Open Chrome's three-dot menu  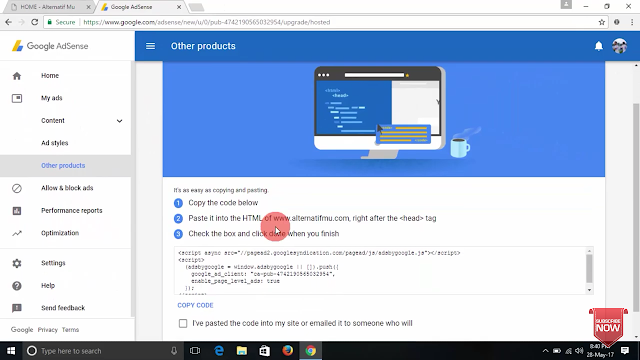pos(631,22)
